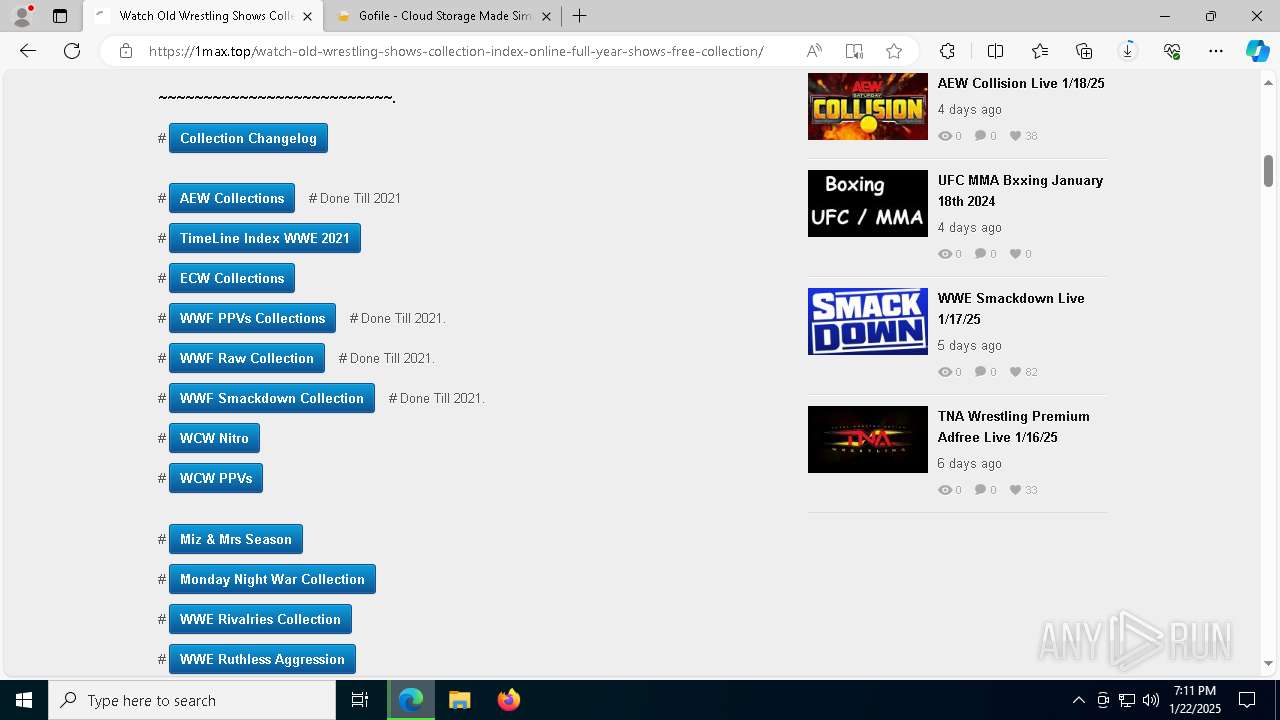Click the address bar URL field

coord(456,51)
